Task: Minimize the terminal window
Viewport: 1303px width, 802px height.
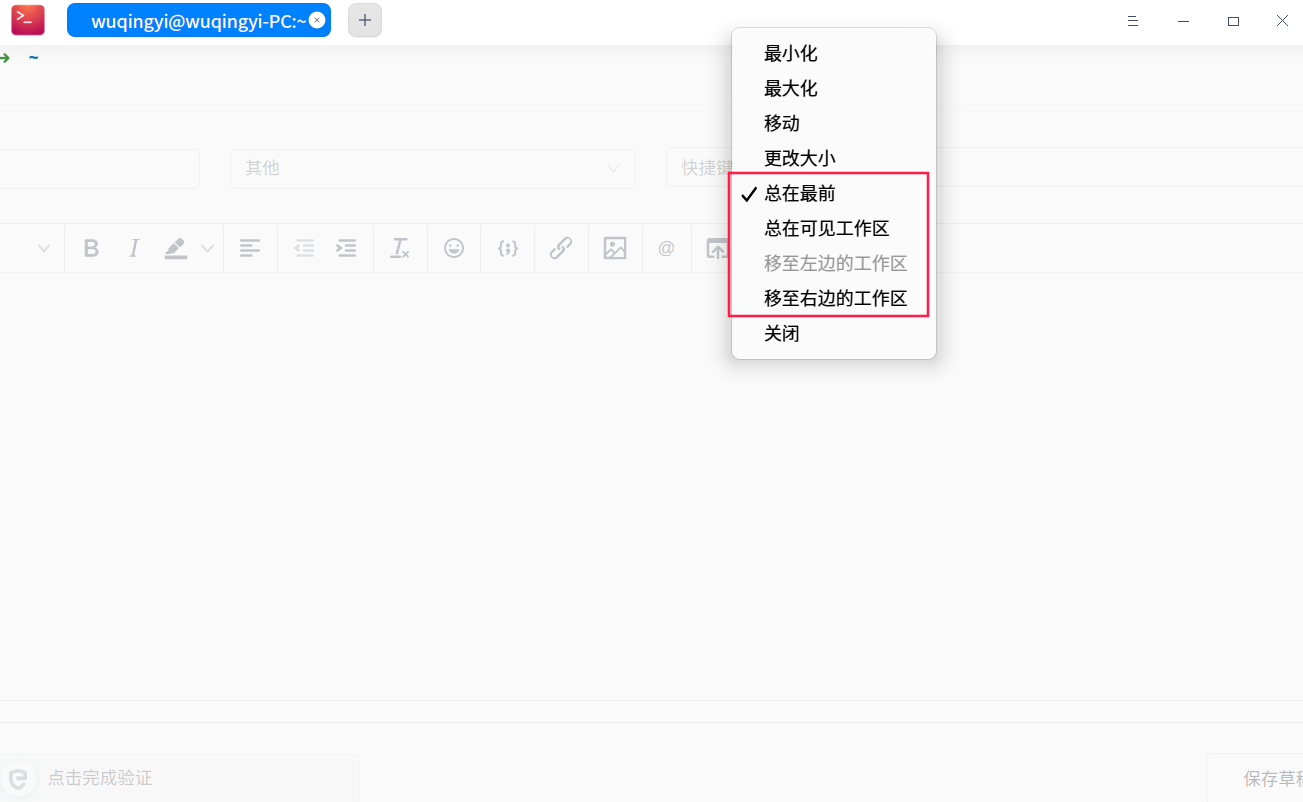Action: tap(1184, 21)
